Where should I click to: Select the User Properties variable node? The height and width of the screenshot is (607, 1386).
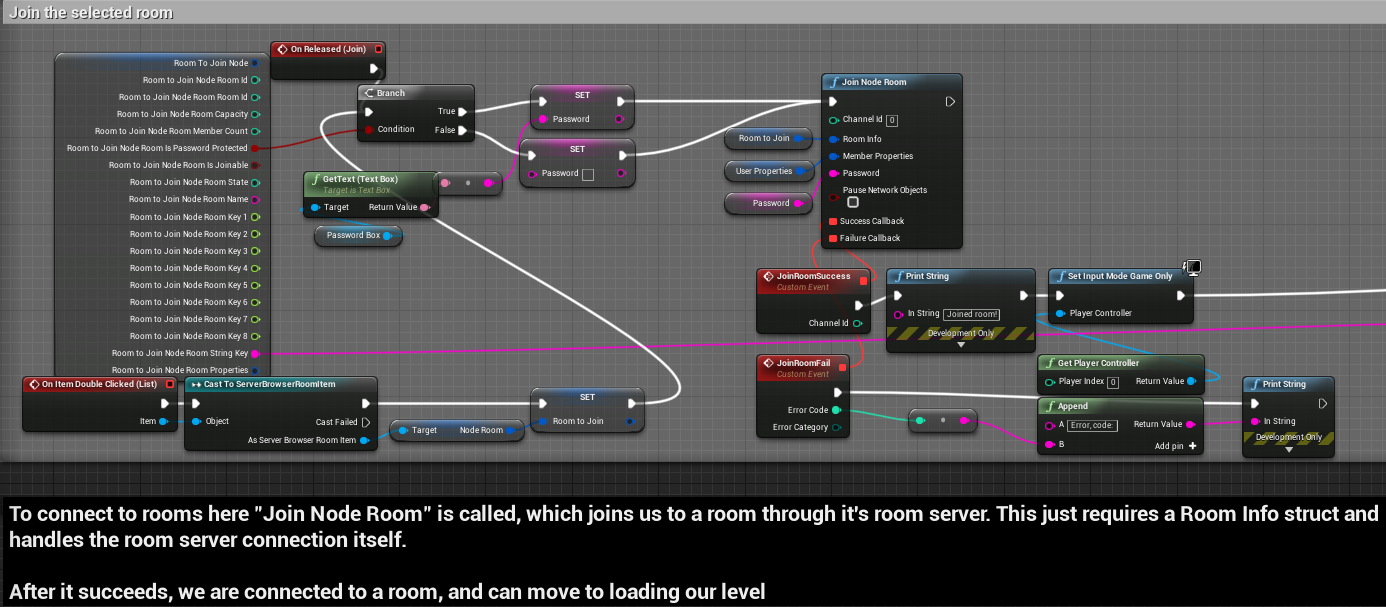[x=769, y=171]
